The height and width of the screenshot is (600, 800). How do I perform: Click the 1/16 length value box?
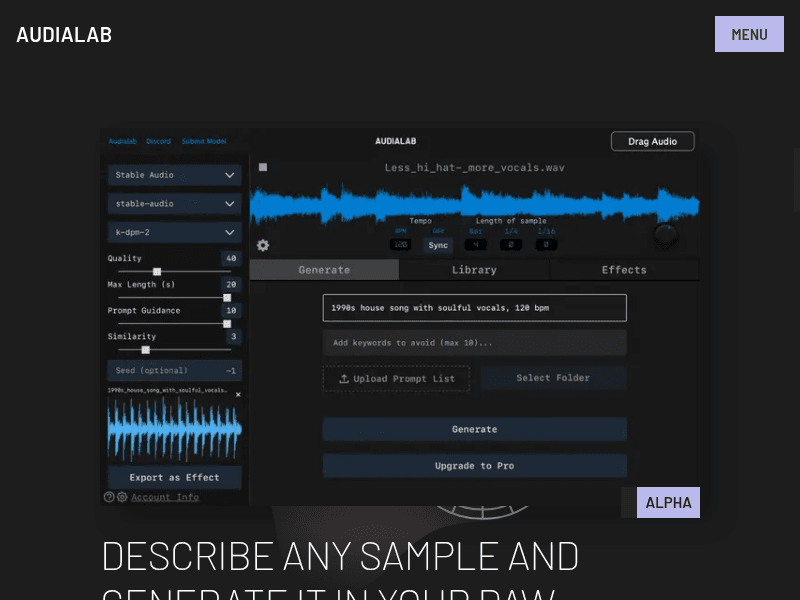pos(546,245)
